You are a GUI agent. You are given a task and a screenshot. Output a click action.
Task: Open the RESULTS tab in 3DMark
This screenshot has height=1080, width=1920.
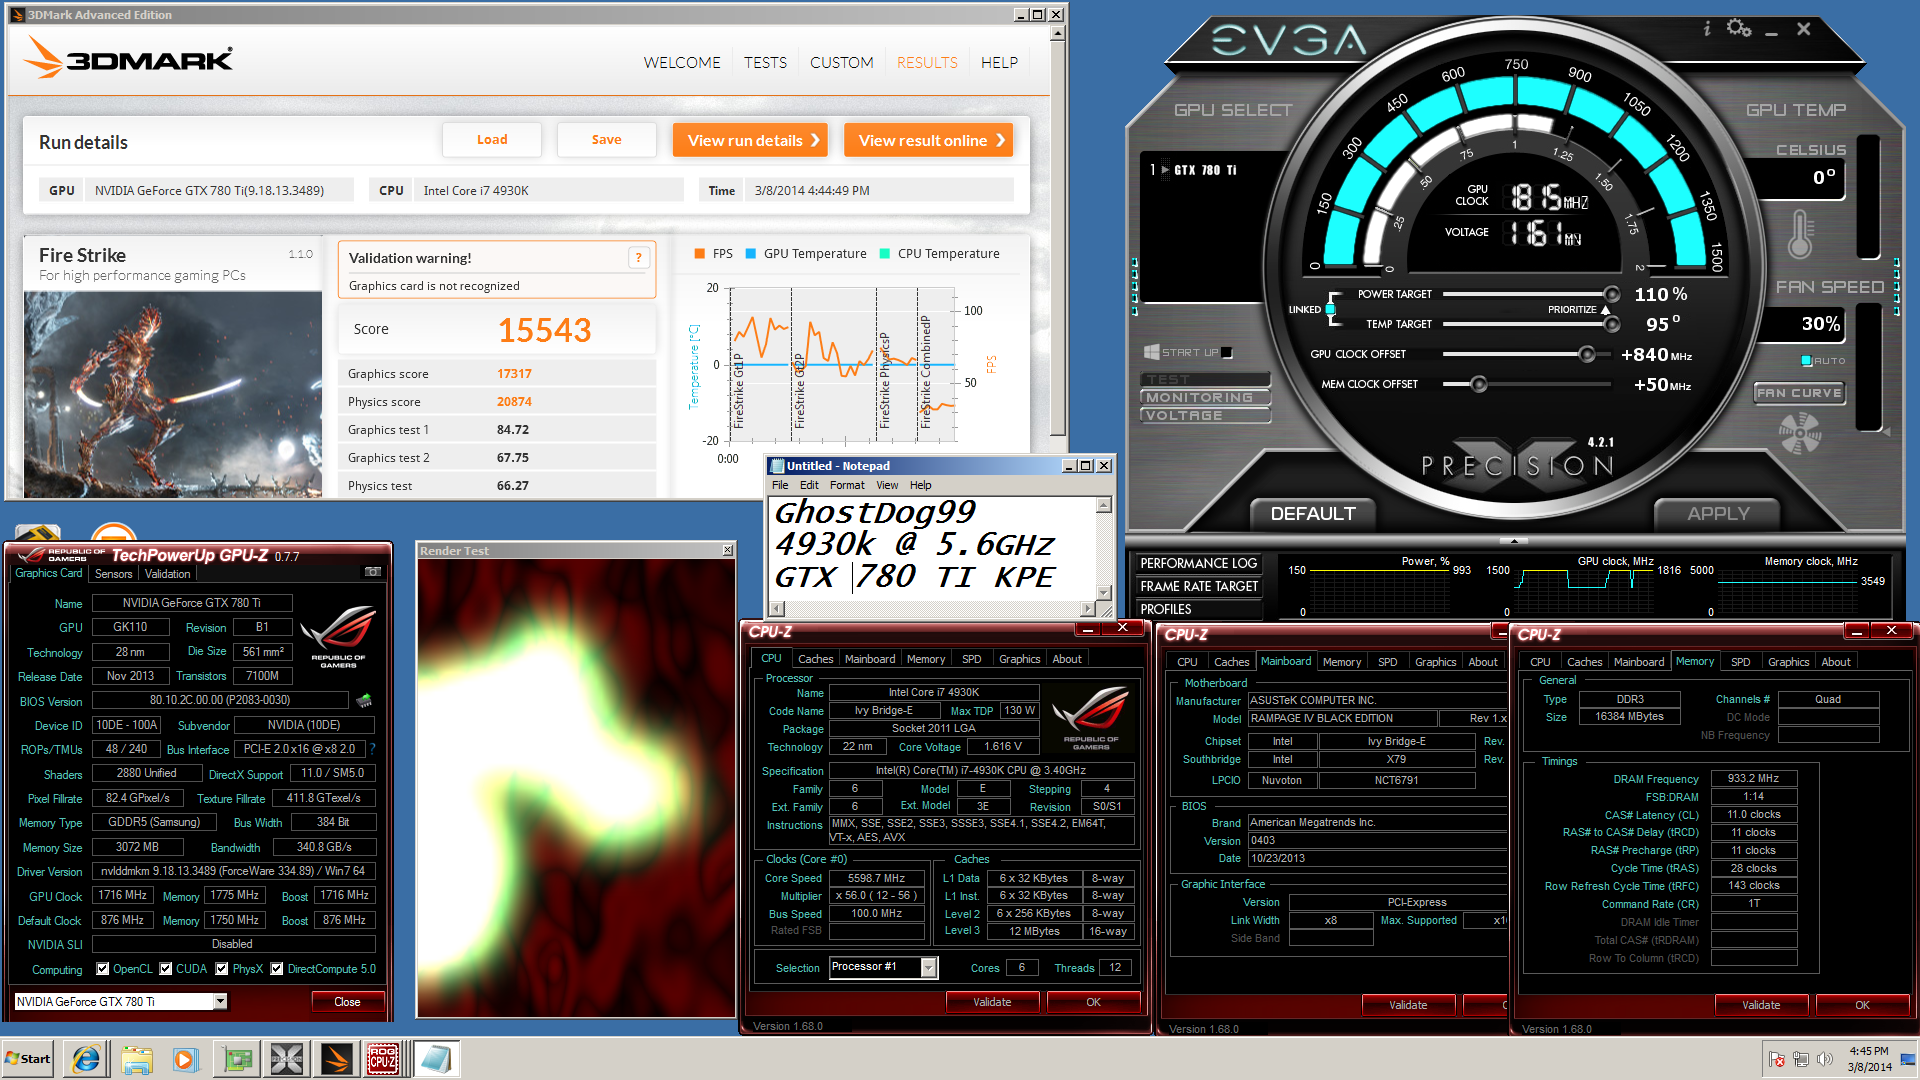pyautogui.click(x=927, y=62)
